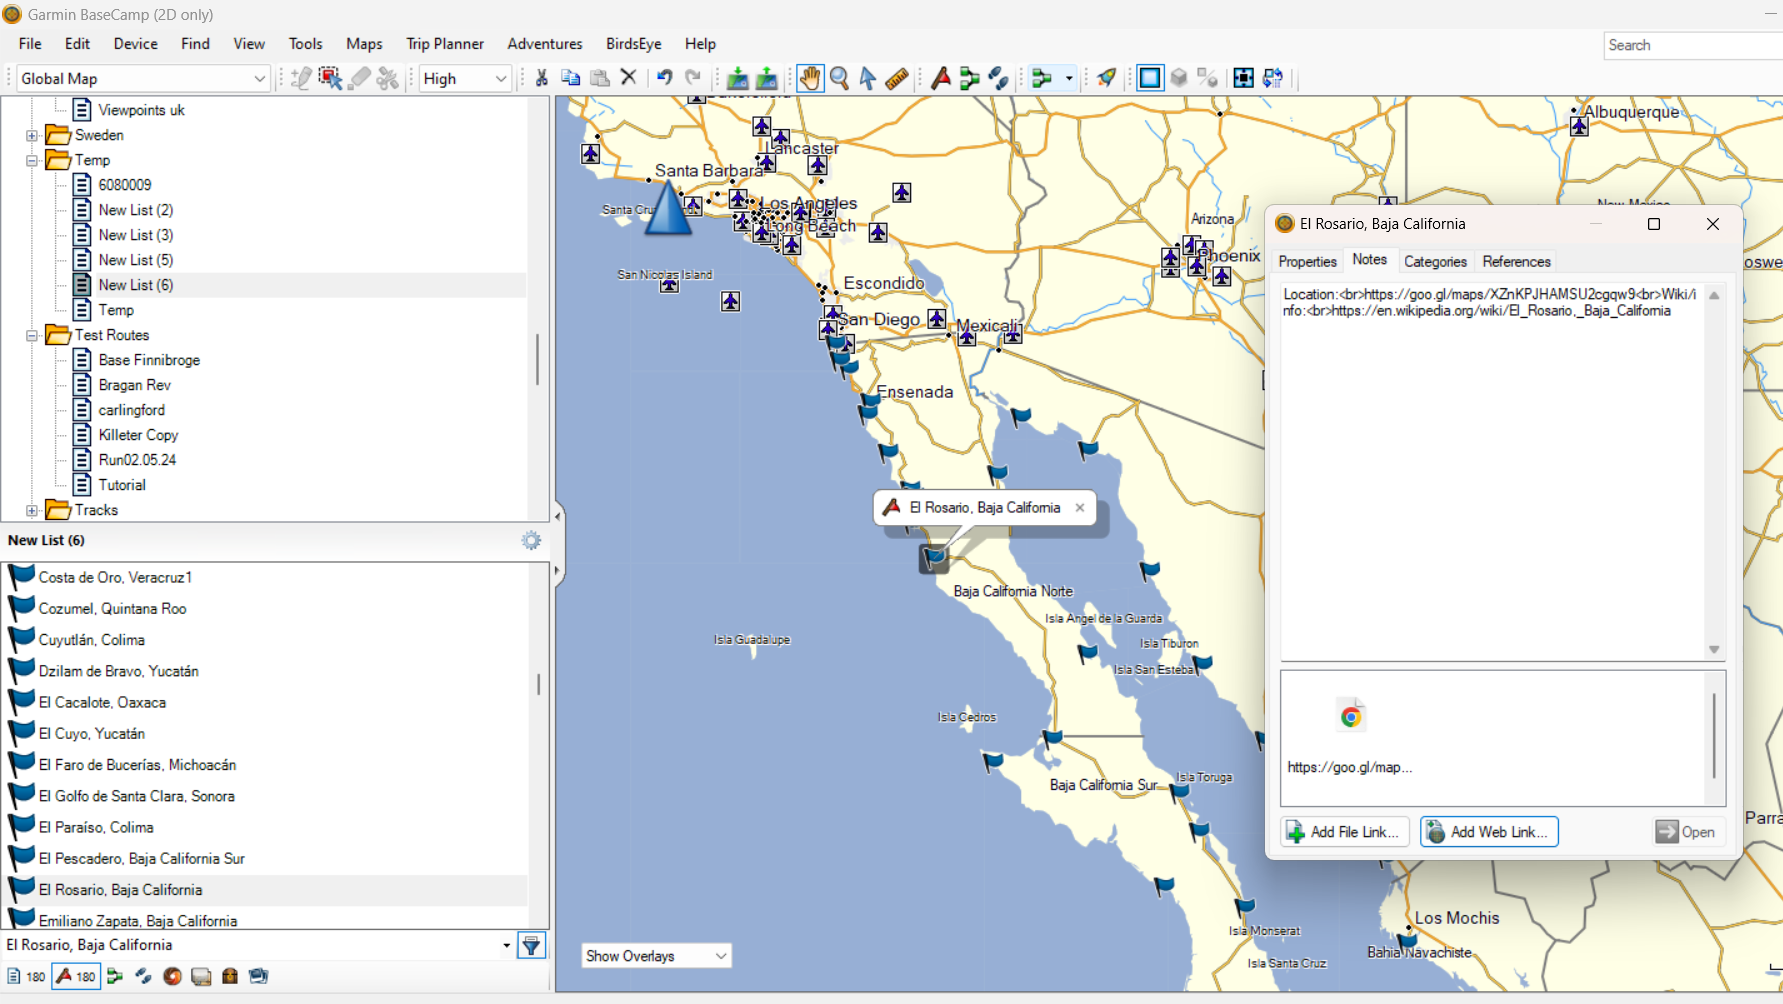Open the Adventures menu
1783x1004 pixels.
[545, 44]
